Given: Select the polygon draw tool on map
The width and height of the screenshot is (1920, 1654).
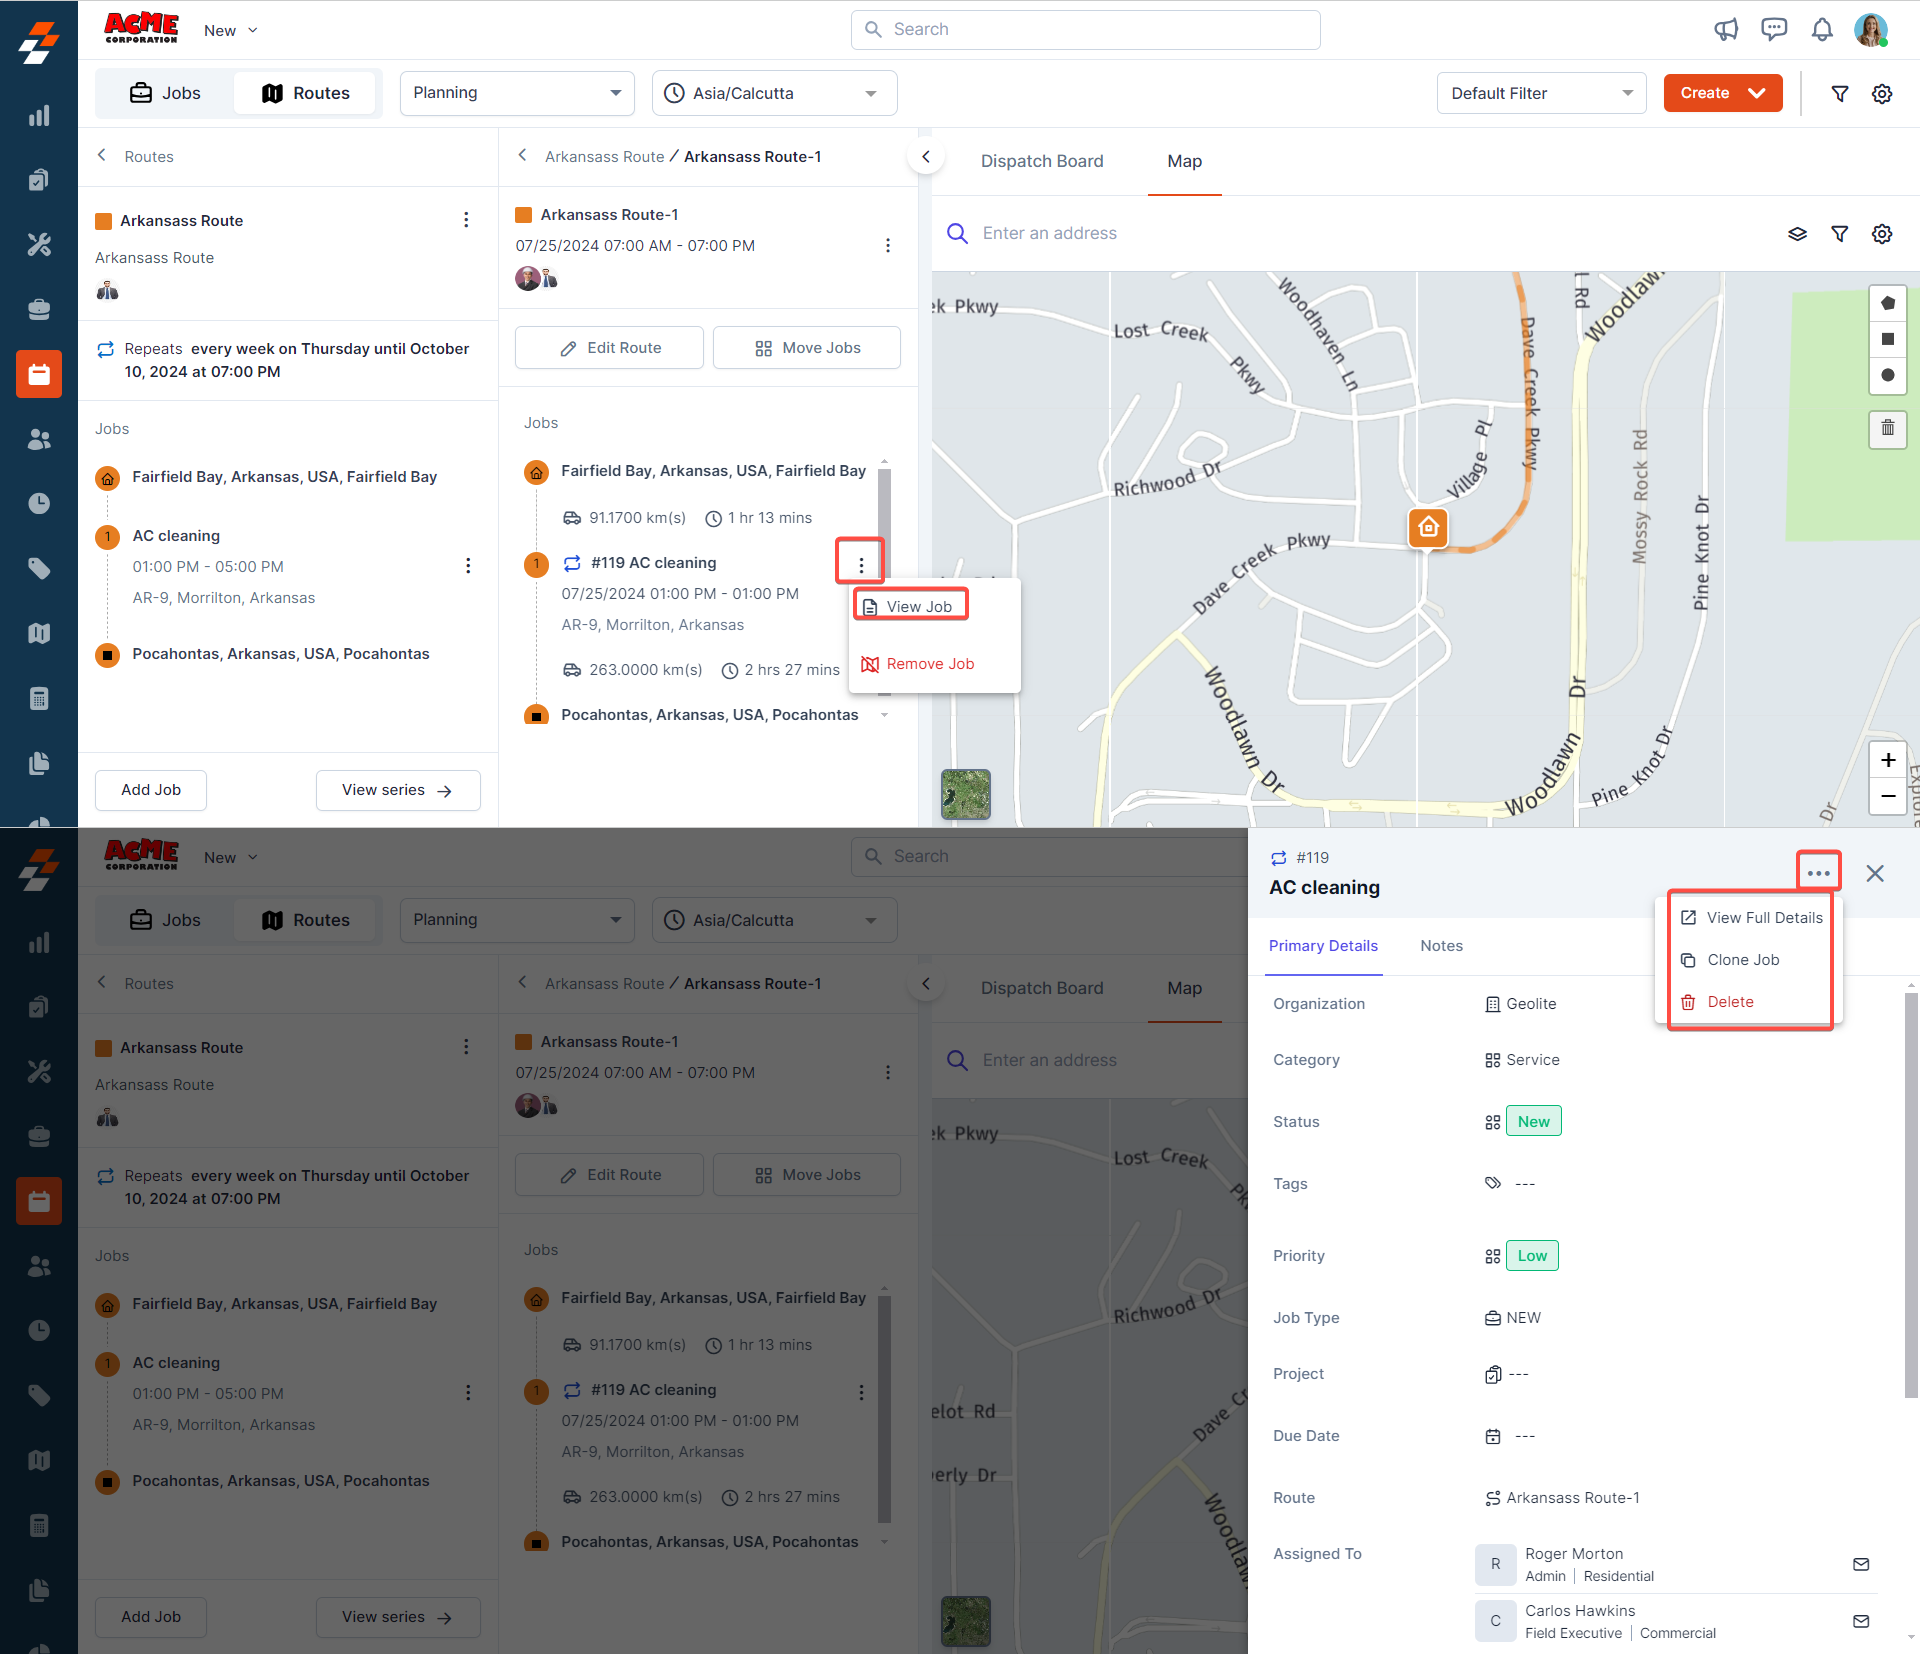Looking at the screenshot, I should coord(1887,303).
